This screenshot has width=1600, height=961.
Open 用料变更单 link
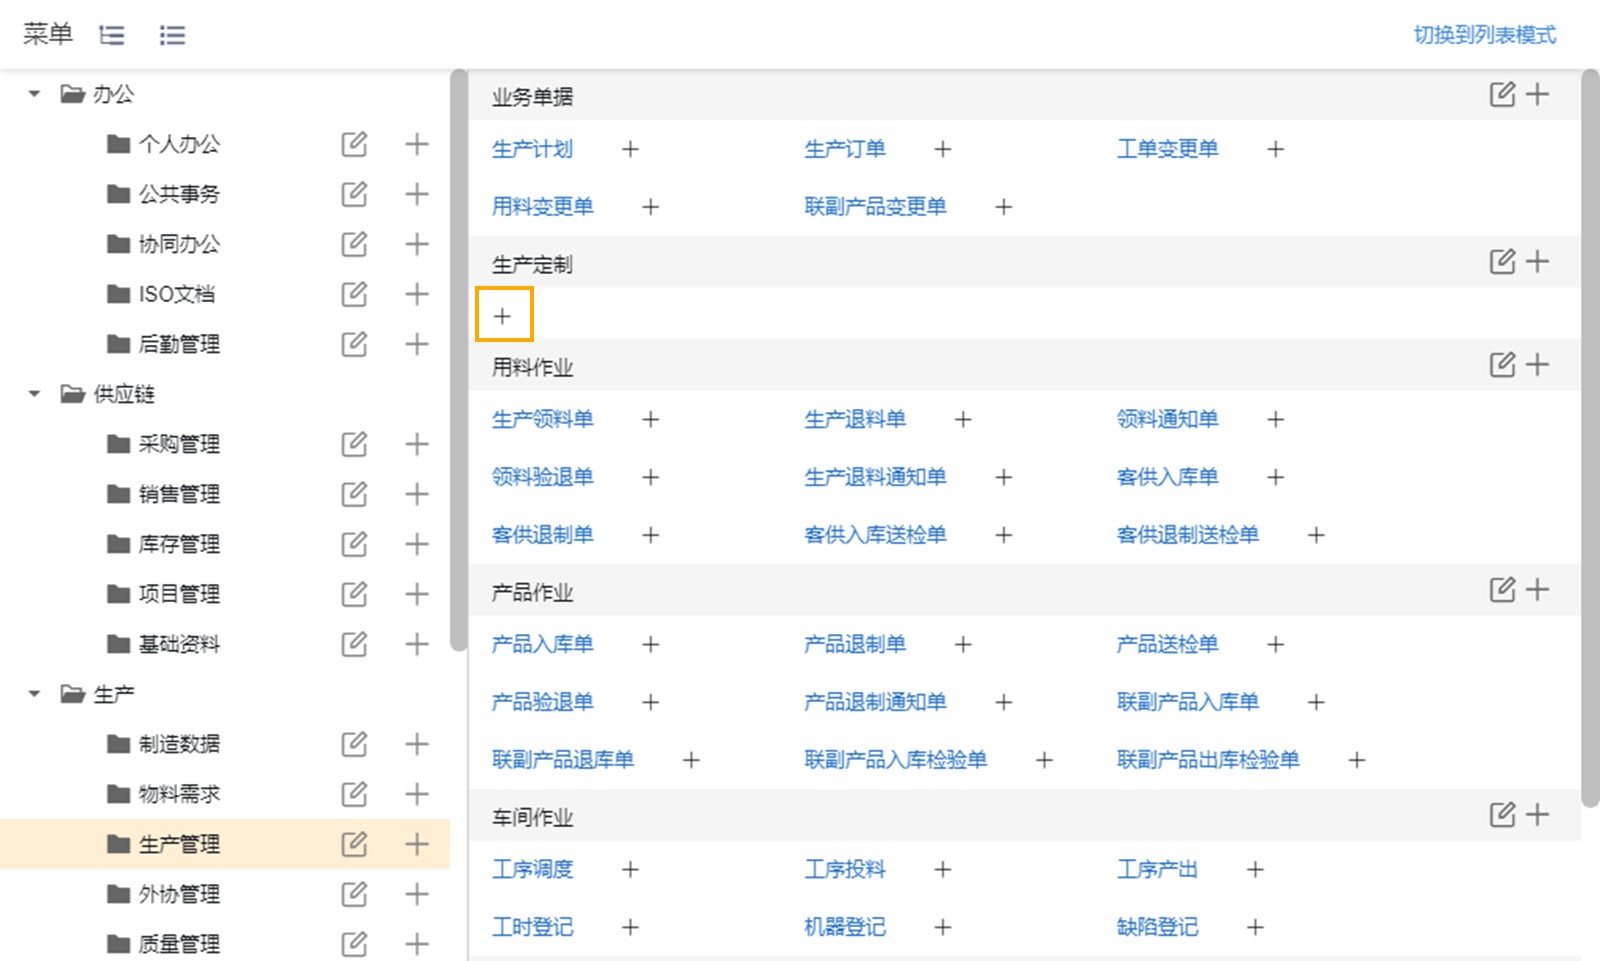(x=543, y=207)
